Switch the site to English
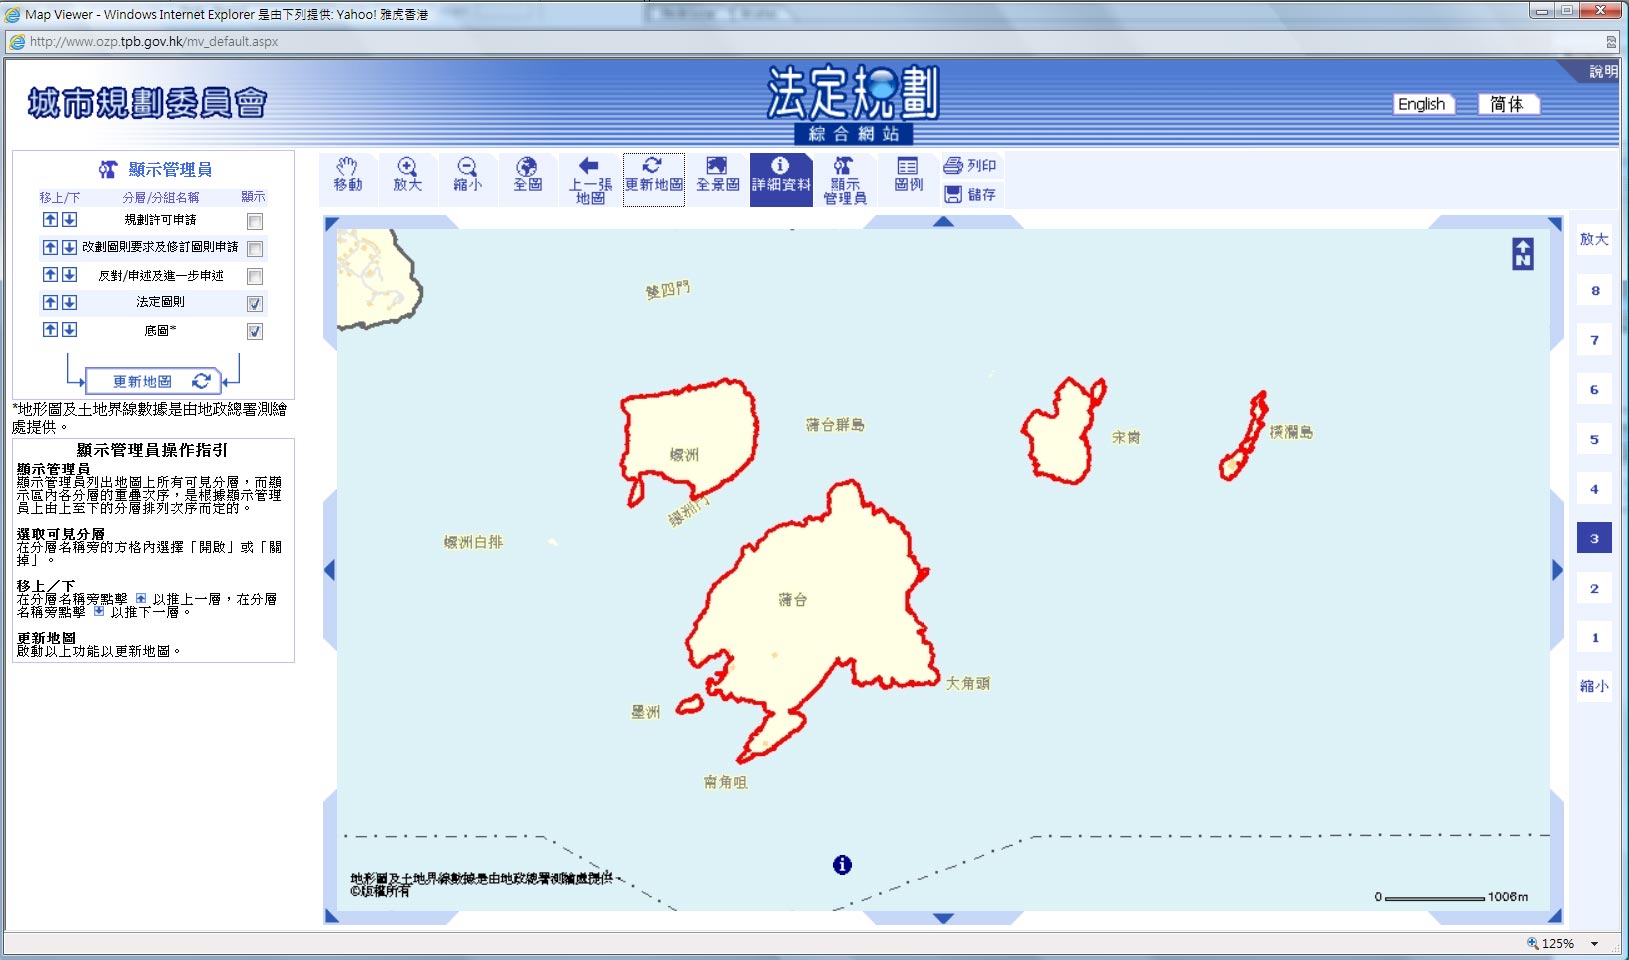This screenshot has height=960, width=1629. [x=1424, y=104]
